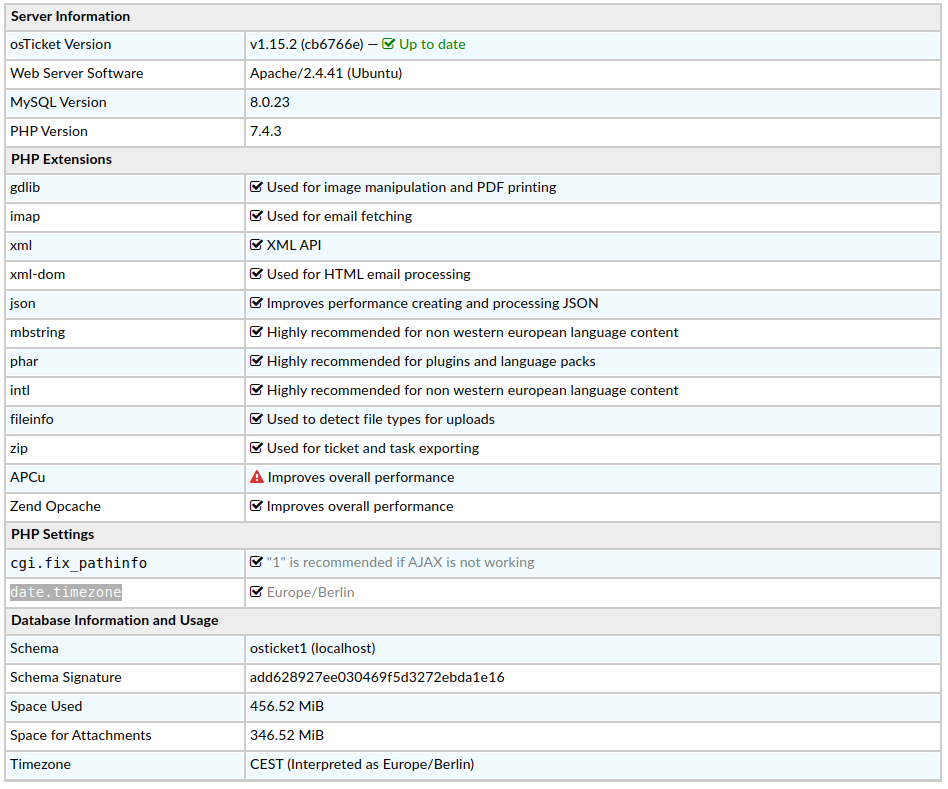
Task: Click the json extension name
Action: [22, 304]
